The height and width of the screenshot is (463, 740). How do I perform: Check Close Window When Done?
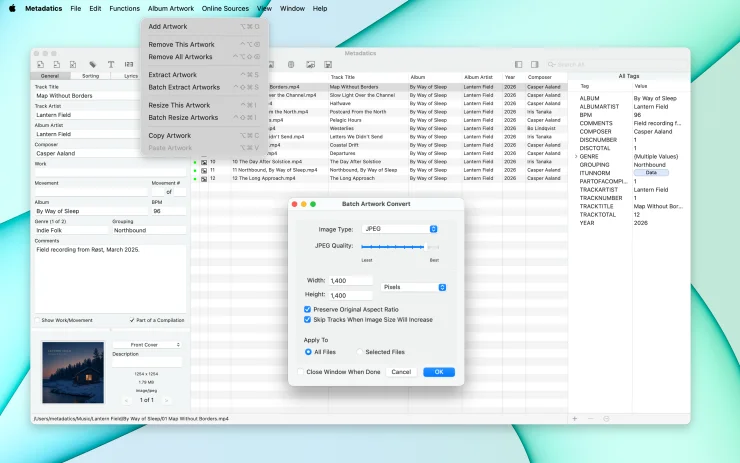[301, 372]
